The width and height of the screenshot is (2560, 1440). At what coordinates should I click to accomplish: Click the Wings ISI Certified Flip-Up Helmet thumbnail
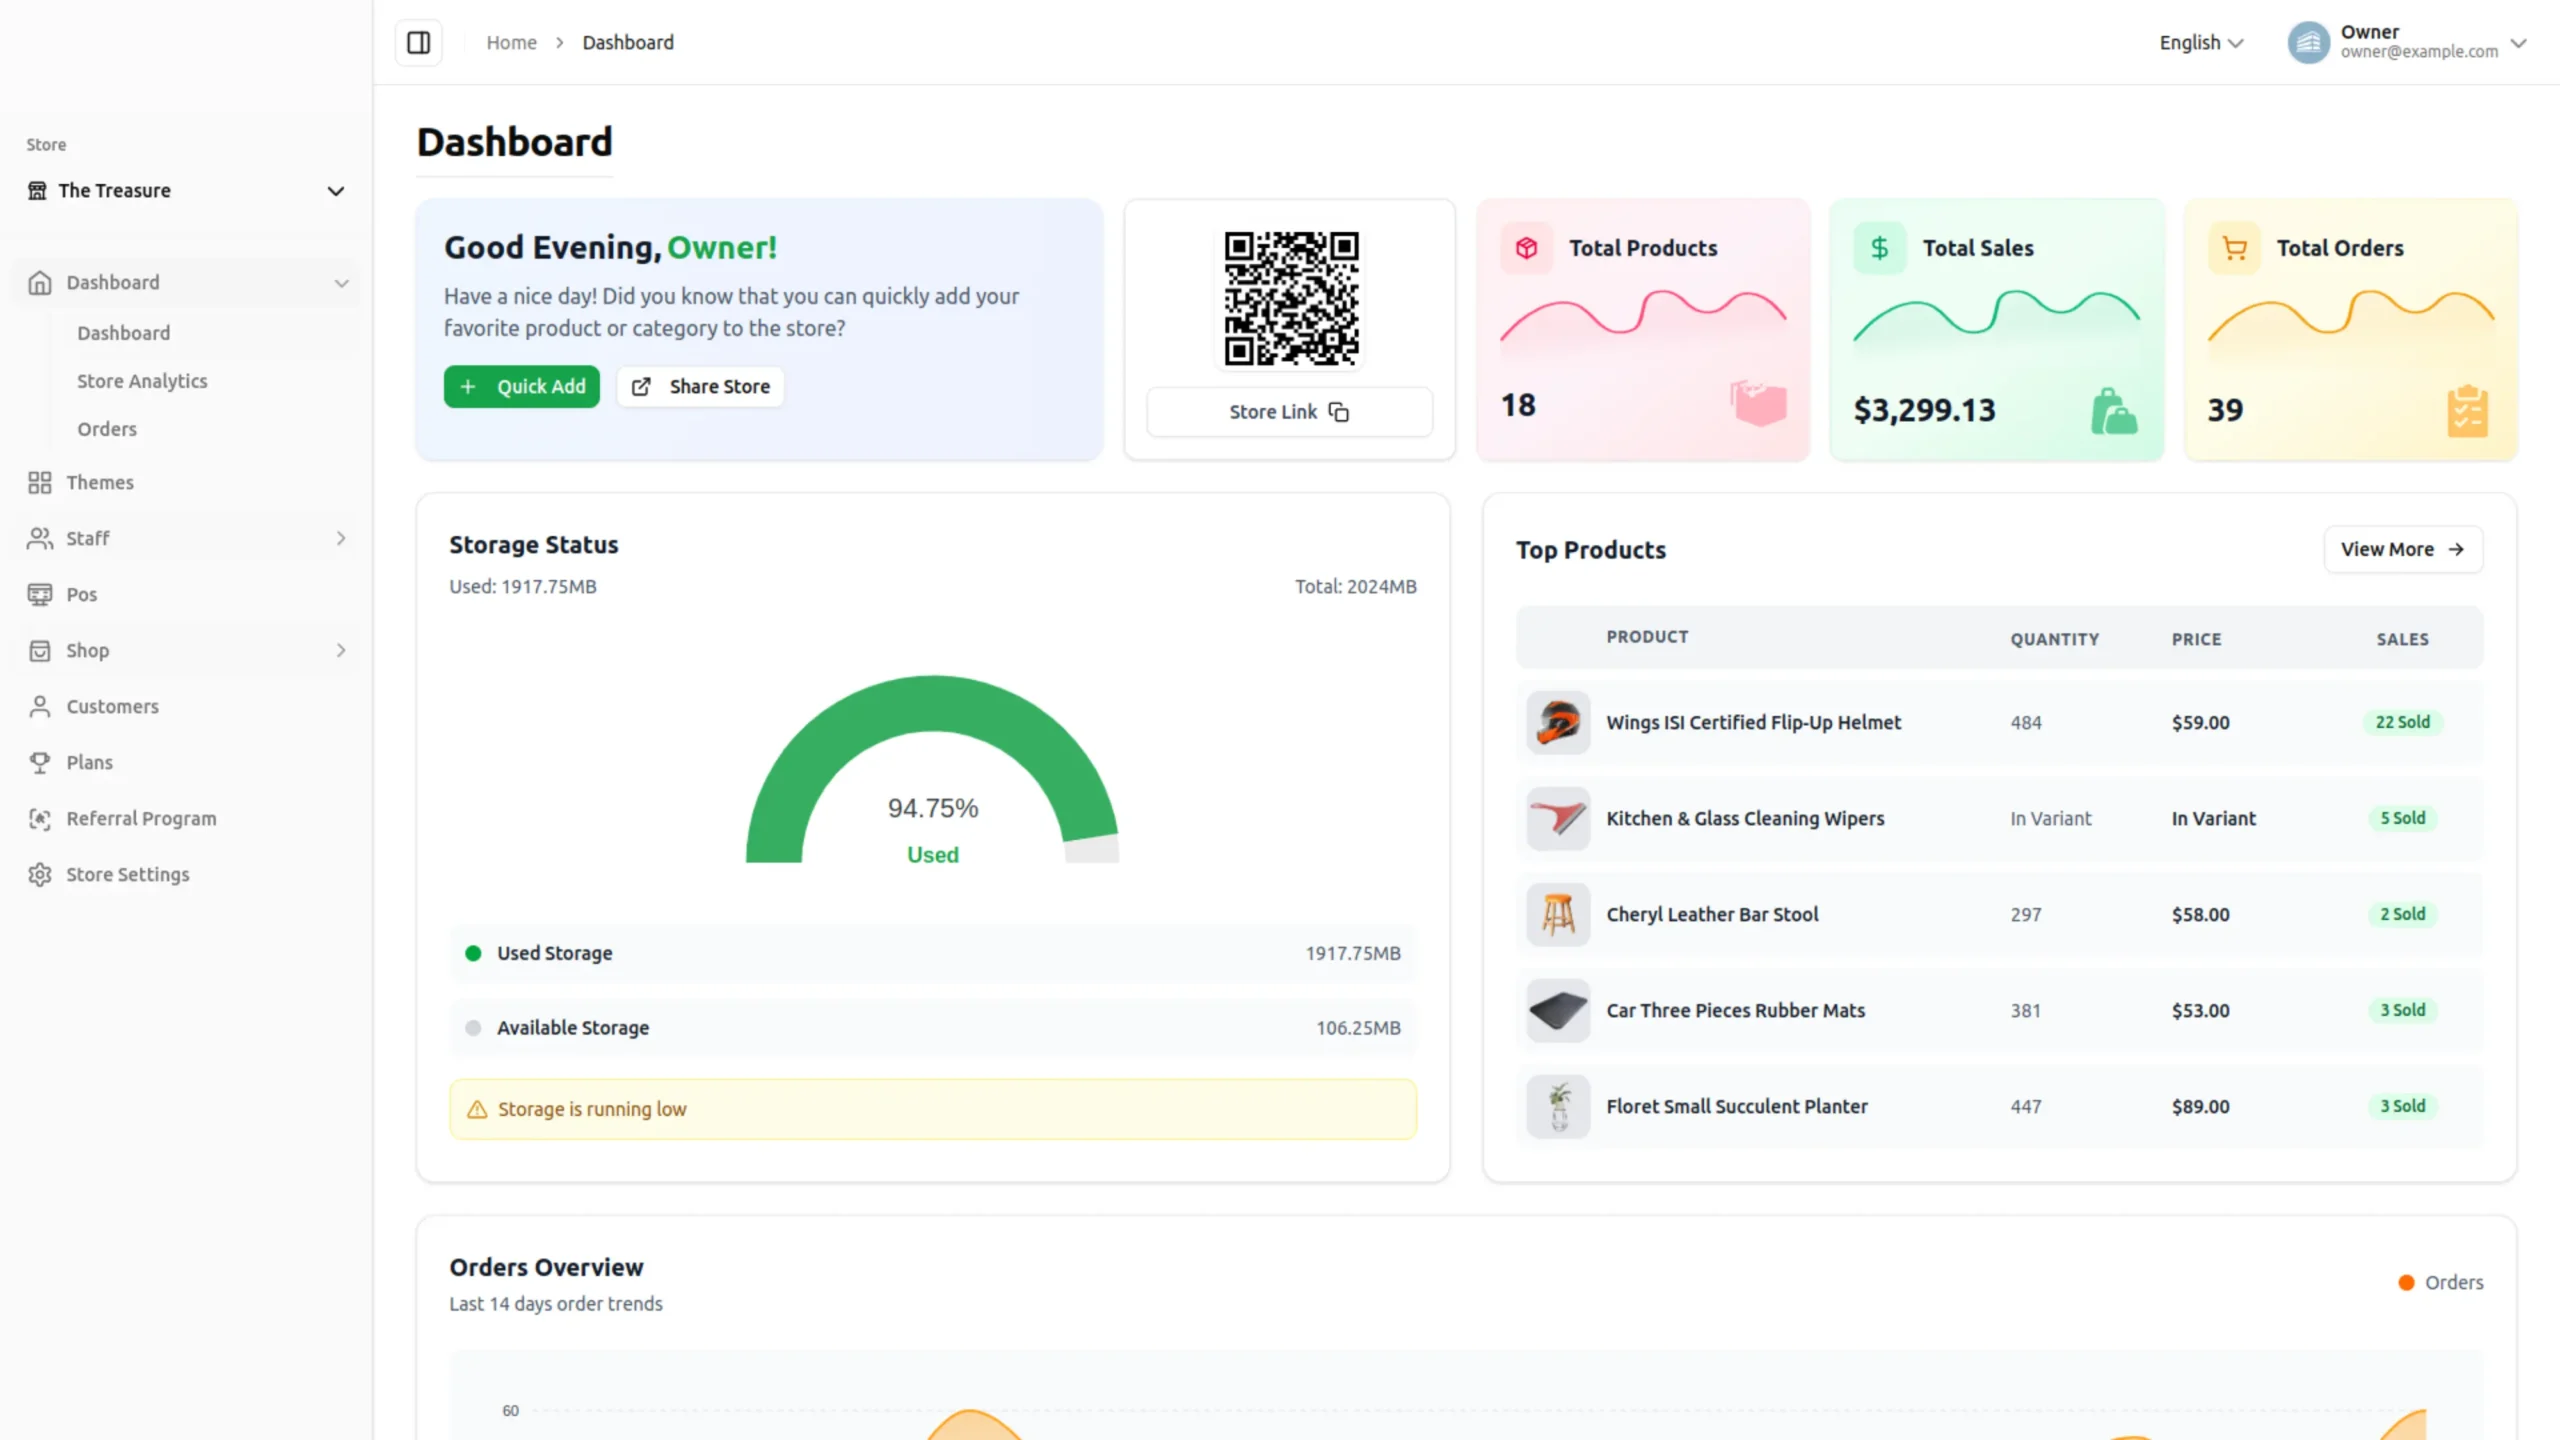pos(1556,722)
